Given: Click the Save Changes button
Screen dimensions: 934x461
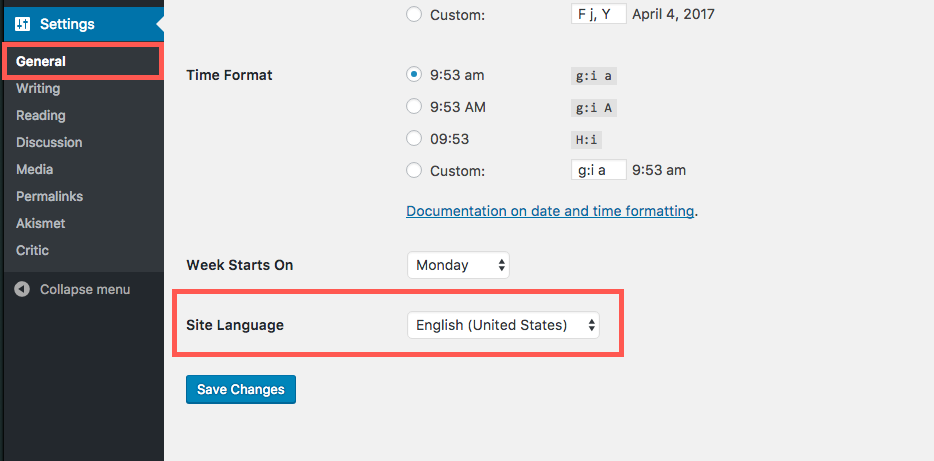Looking at the screenshot, I should coord(241,390).
